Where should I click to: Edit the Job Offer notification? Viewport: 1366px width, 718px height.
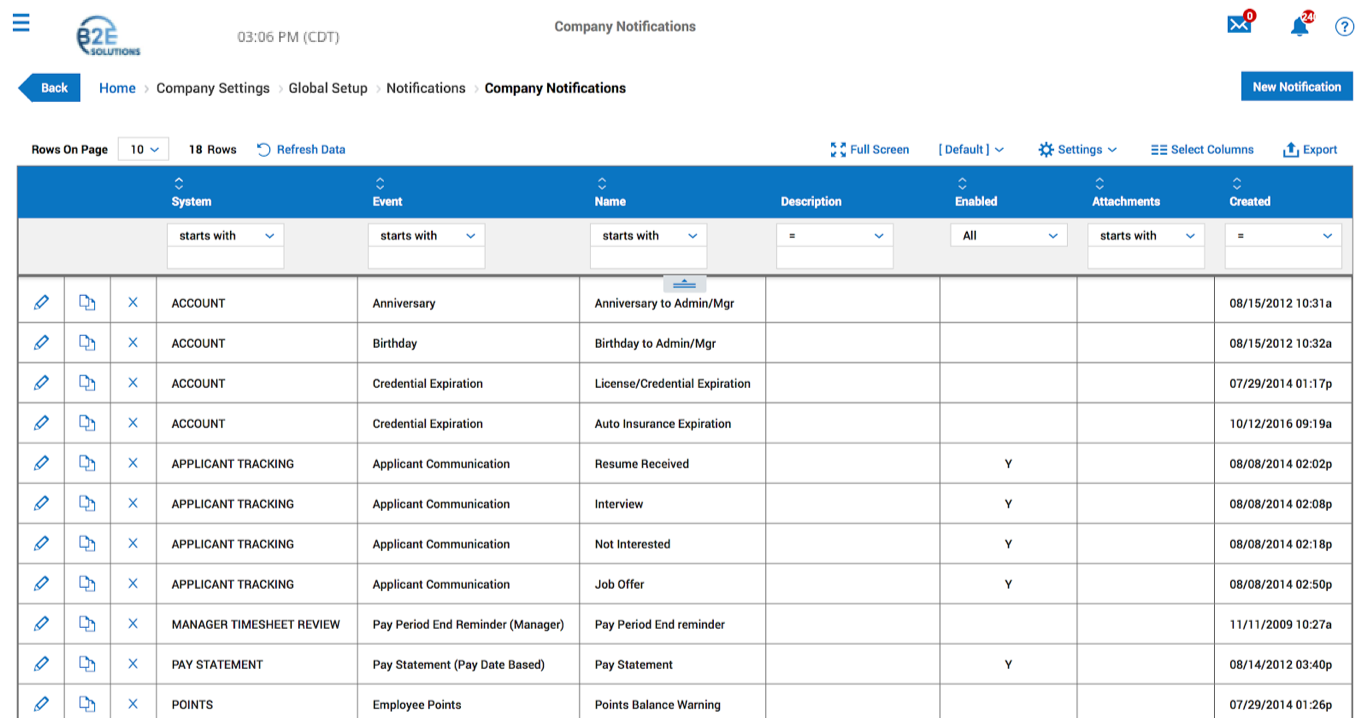coord(41,583)
